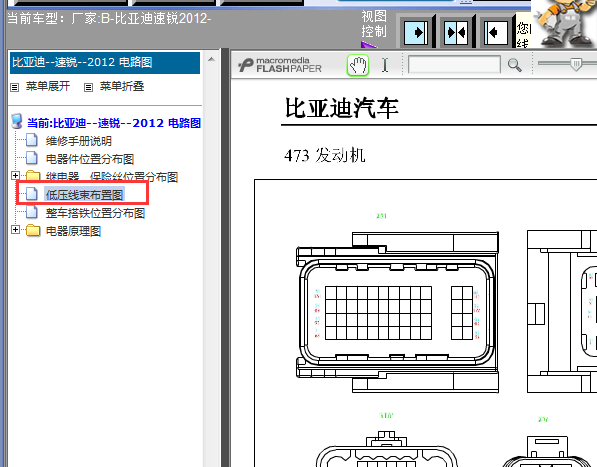The image size is (597, 467).
Task: Click the FlashPaper zoom slider handle
Action: [x=576, y=64]
